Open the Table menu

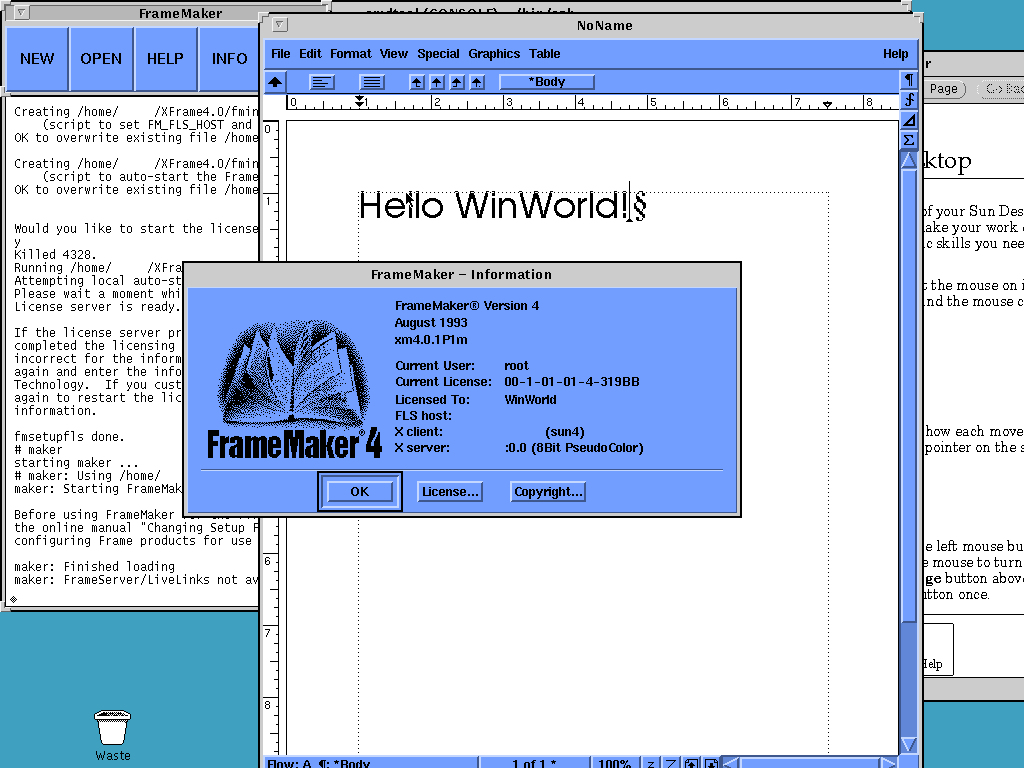[545, 54]
